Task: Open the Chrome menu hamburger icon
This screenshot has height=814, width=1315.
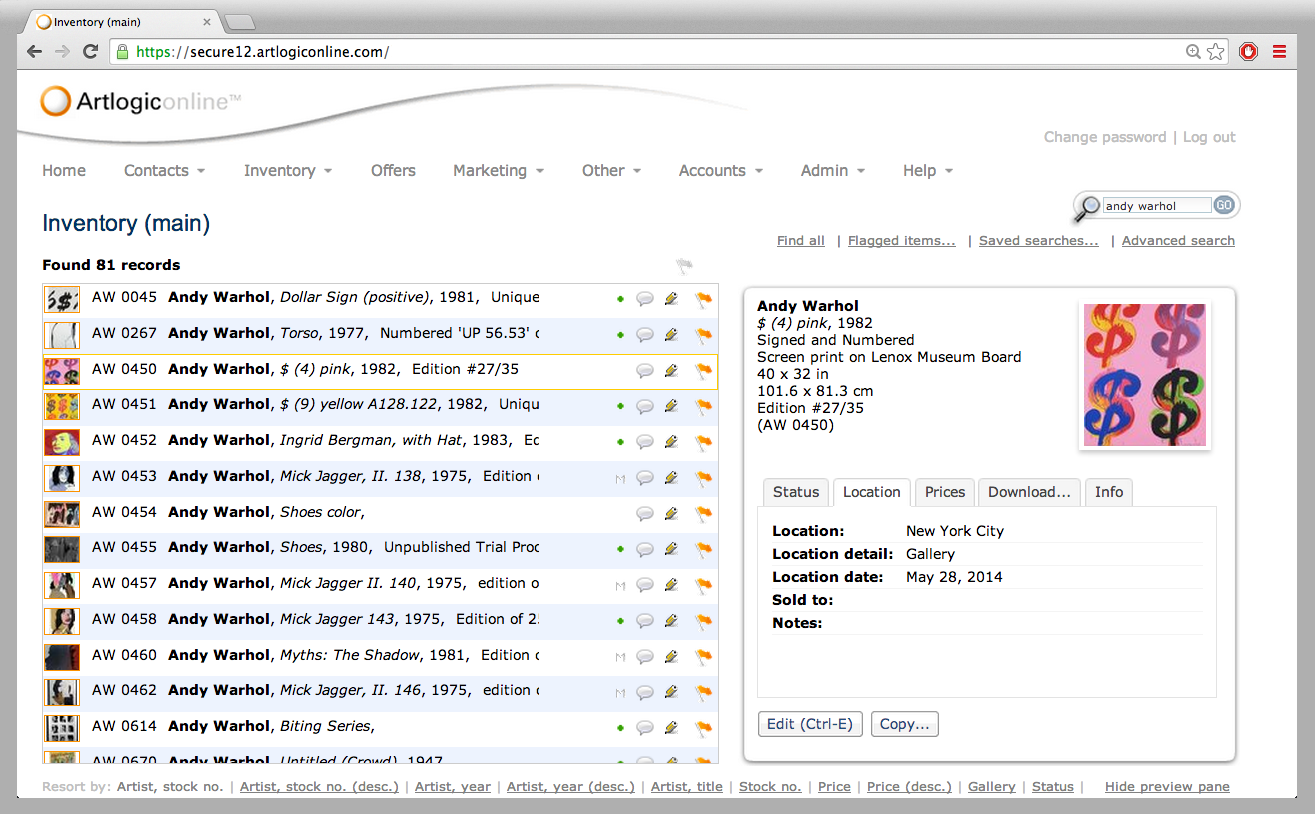Action: [x=1279, y=52]
